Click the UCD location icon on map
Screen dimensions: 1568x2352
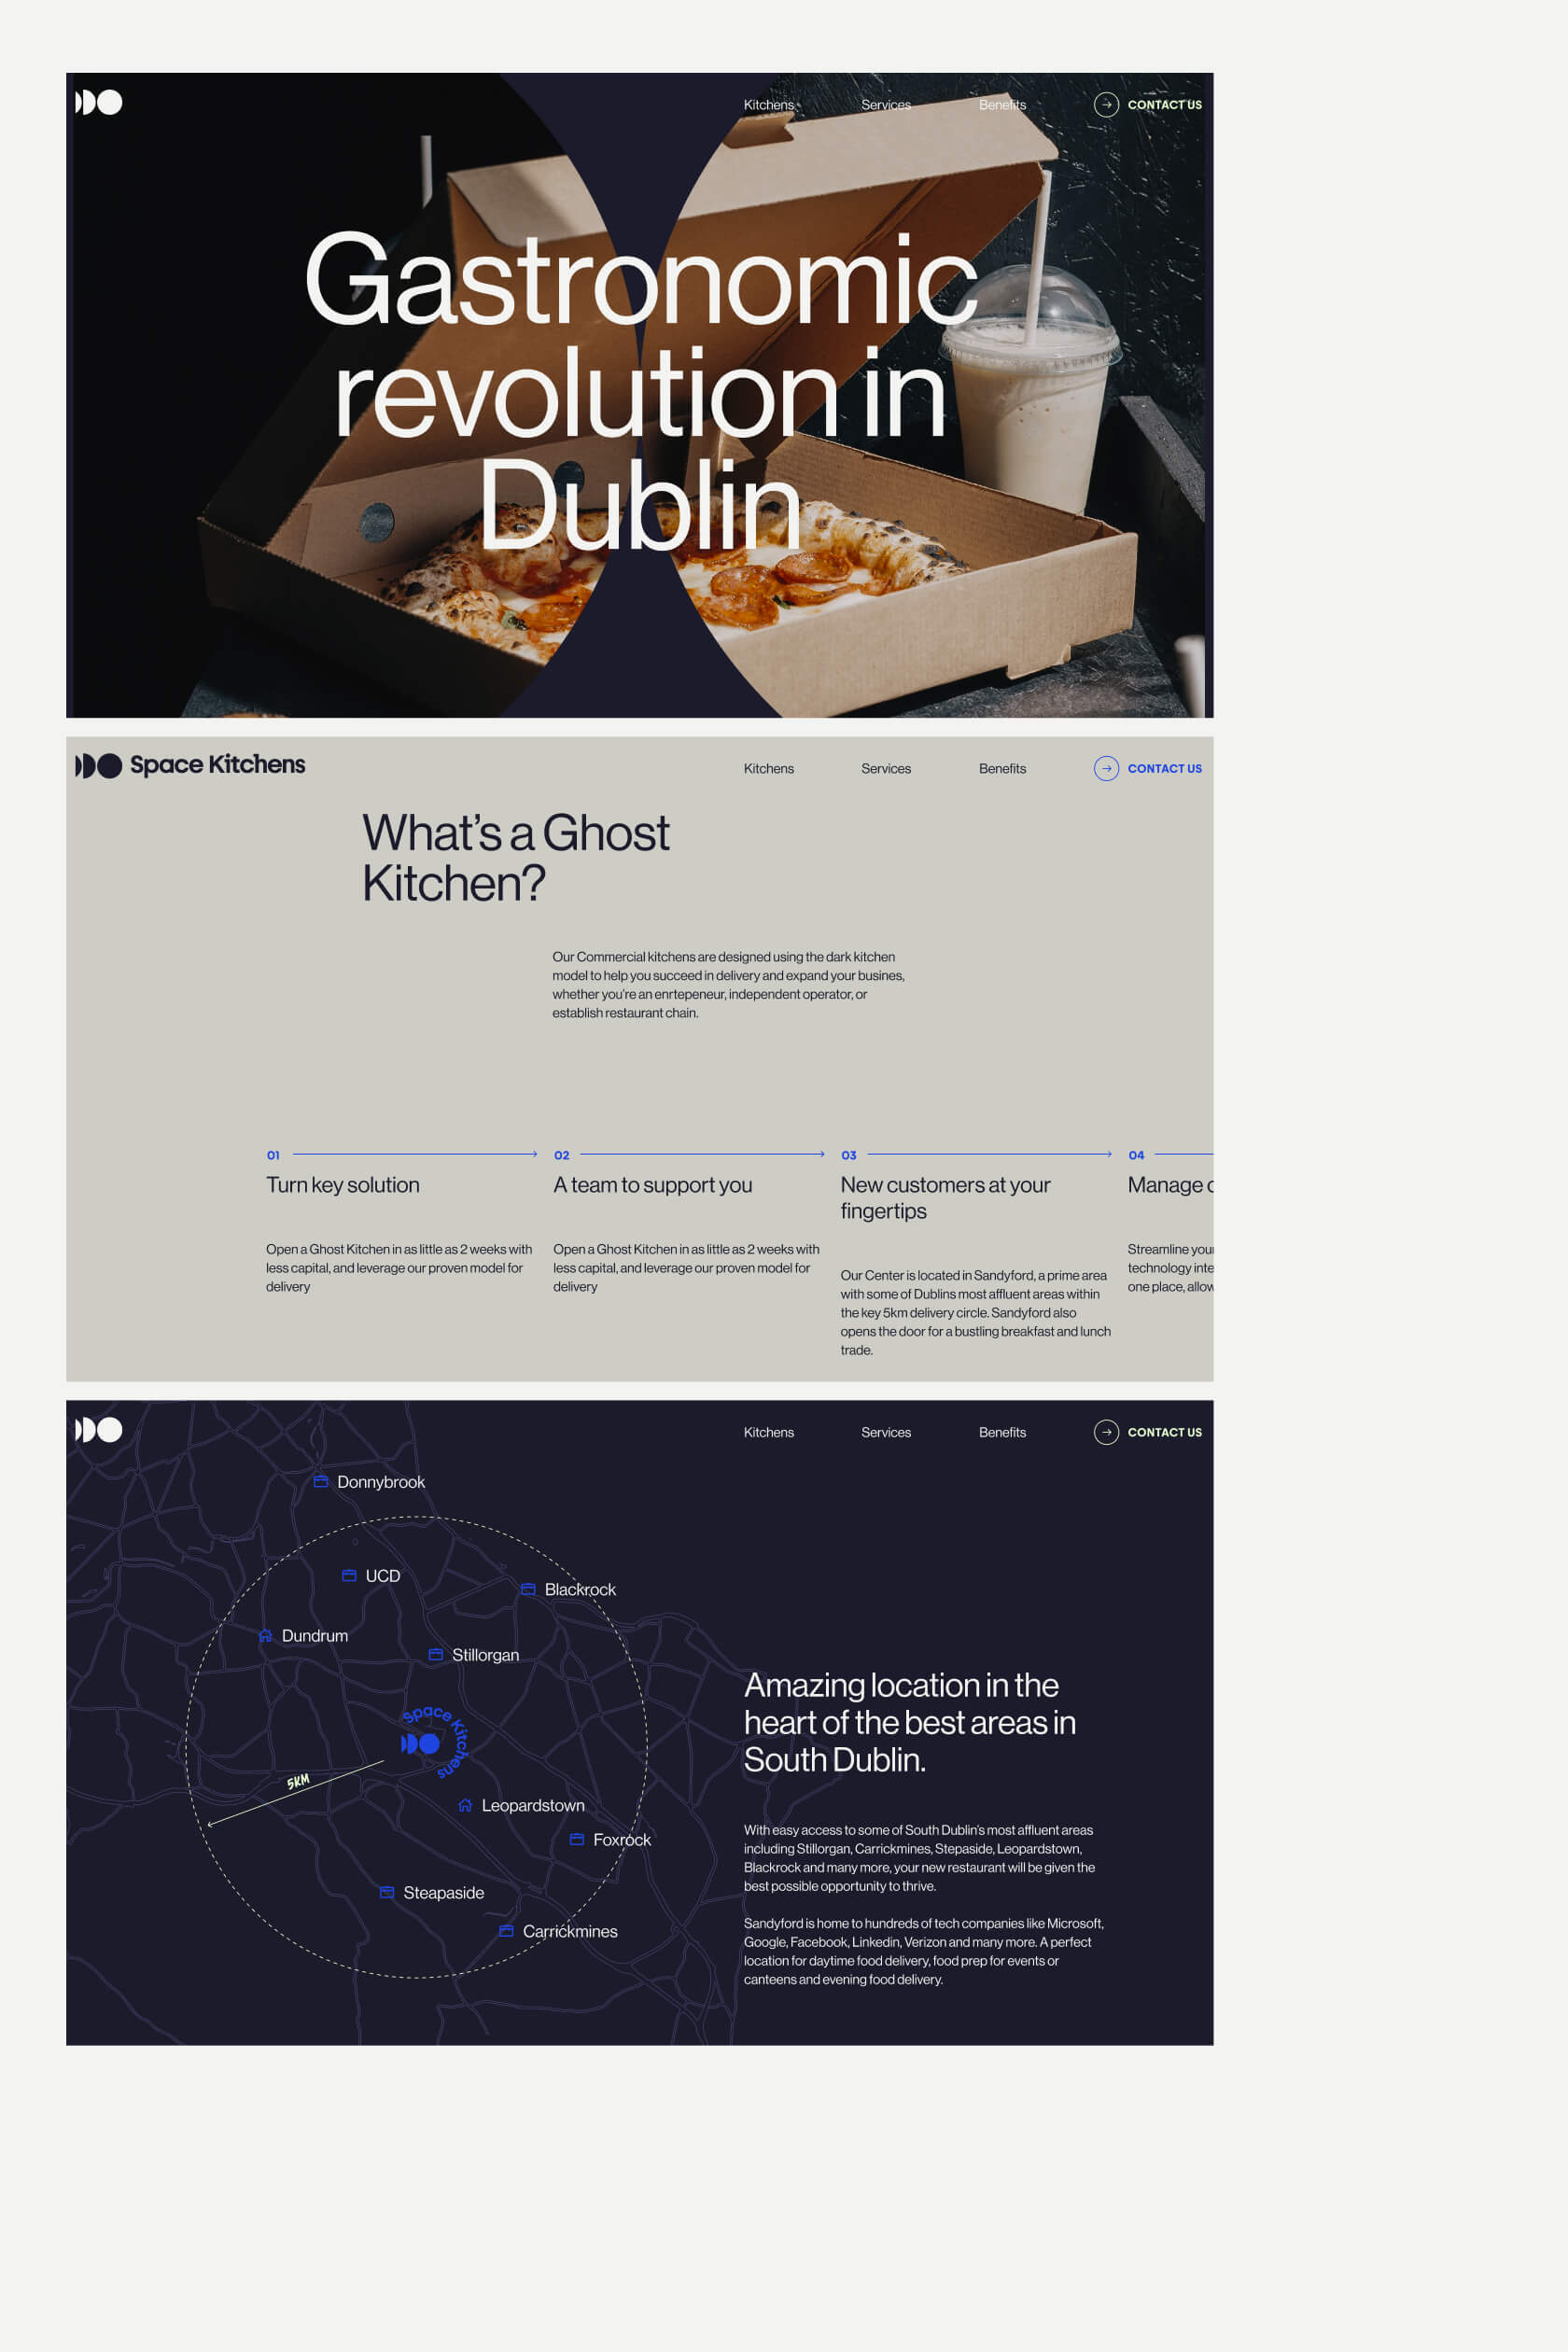click(x=349, y=1576)
